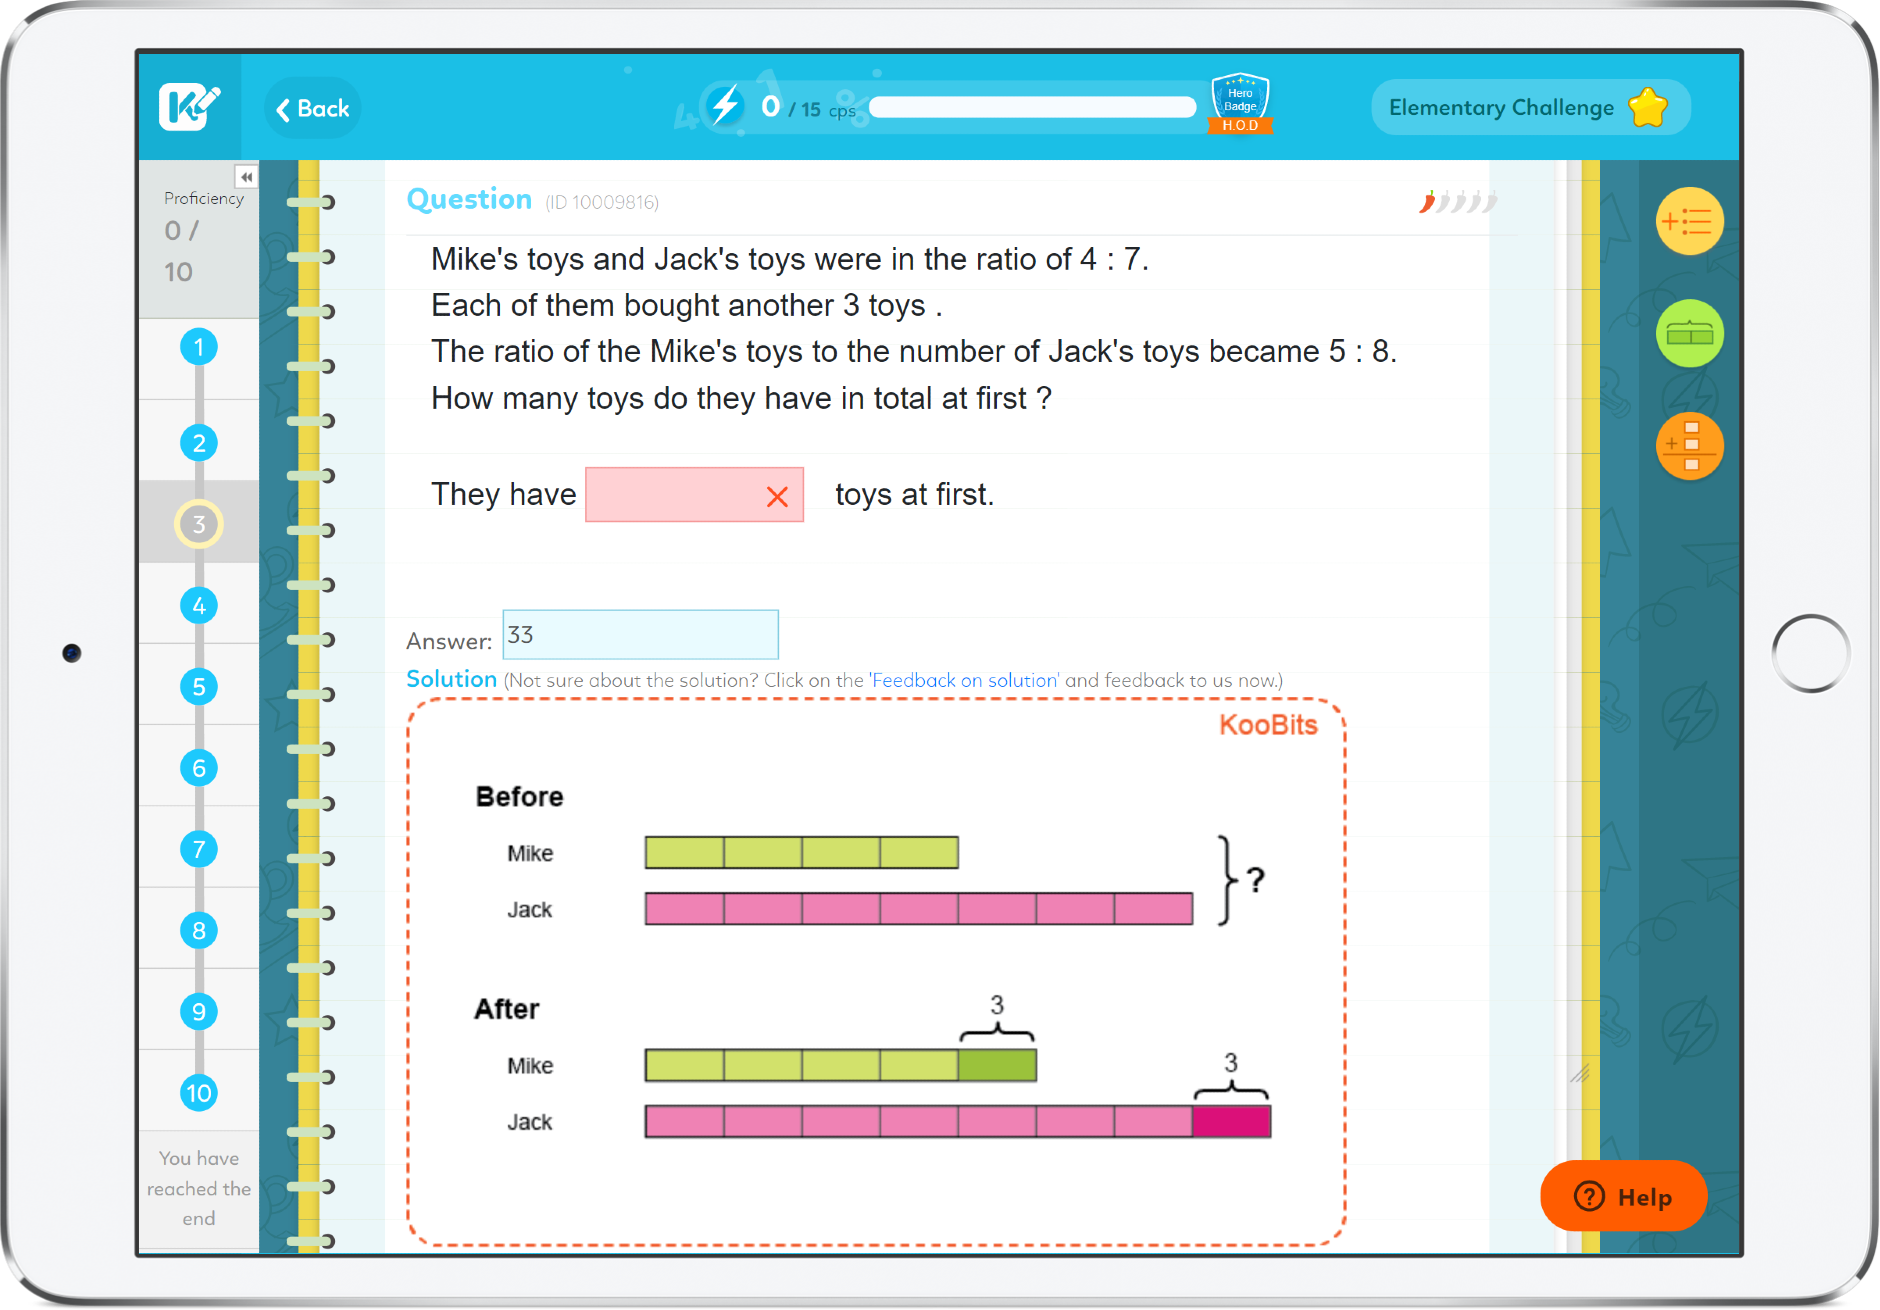The width and height of the screenshot is (1880, 1310).
Task: Open the green bar model tool
Action: [x=1689, y=334]
